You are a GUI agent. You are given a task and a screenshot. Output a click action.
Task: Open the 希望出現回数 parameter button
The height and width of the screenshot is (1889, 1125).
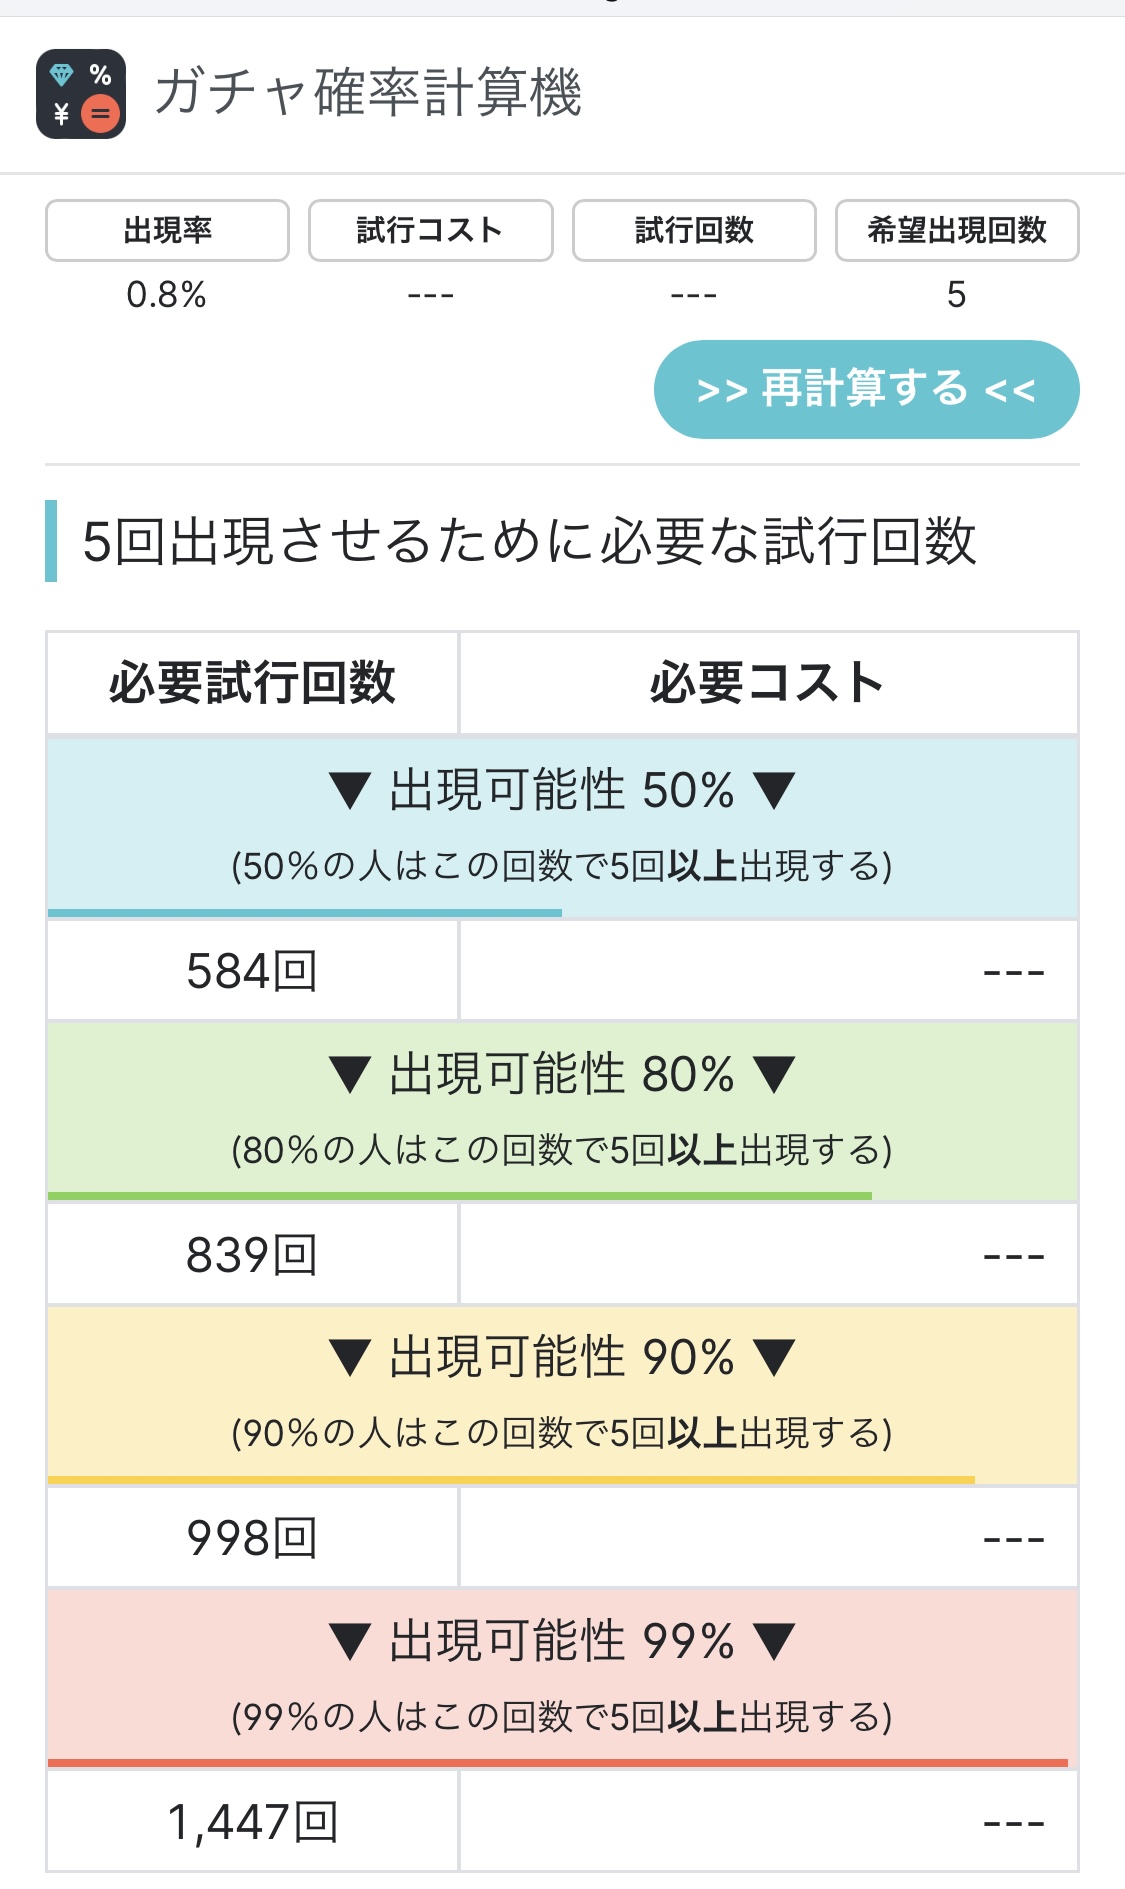[957, 231]
